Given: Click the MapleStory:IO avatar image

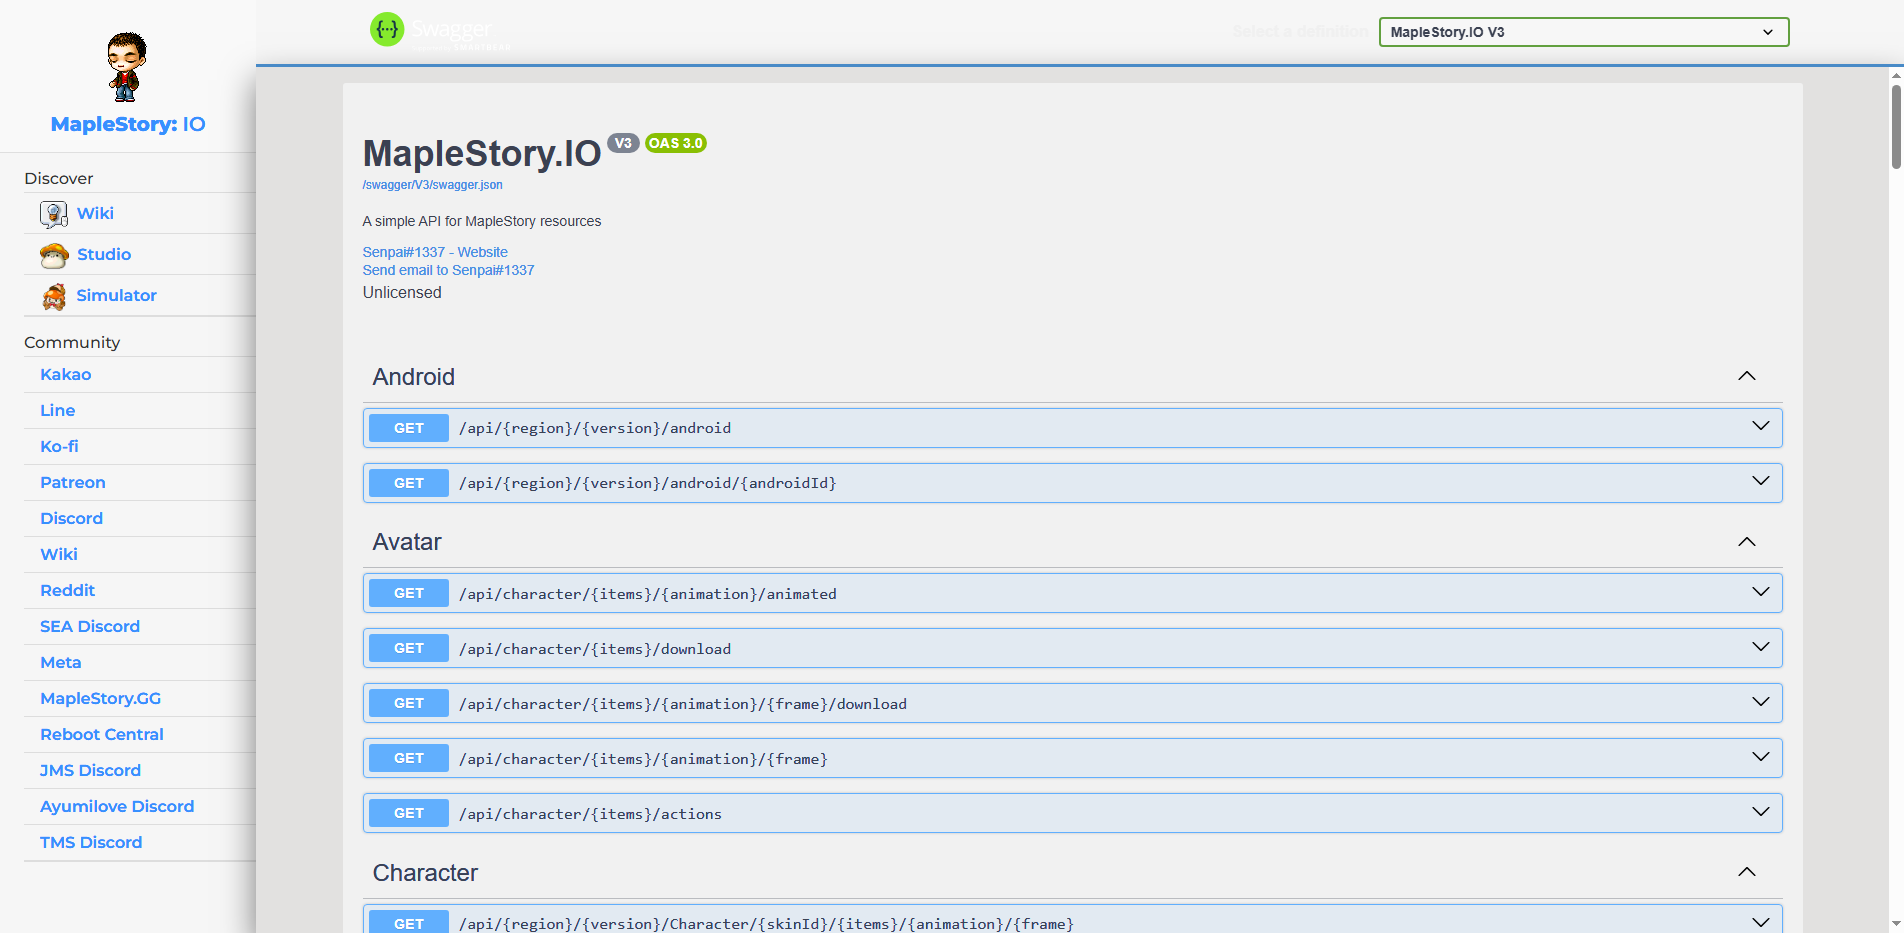Looking at the screenshot, I should point(126,66).
